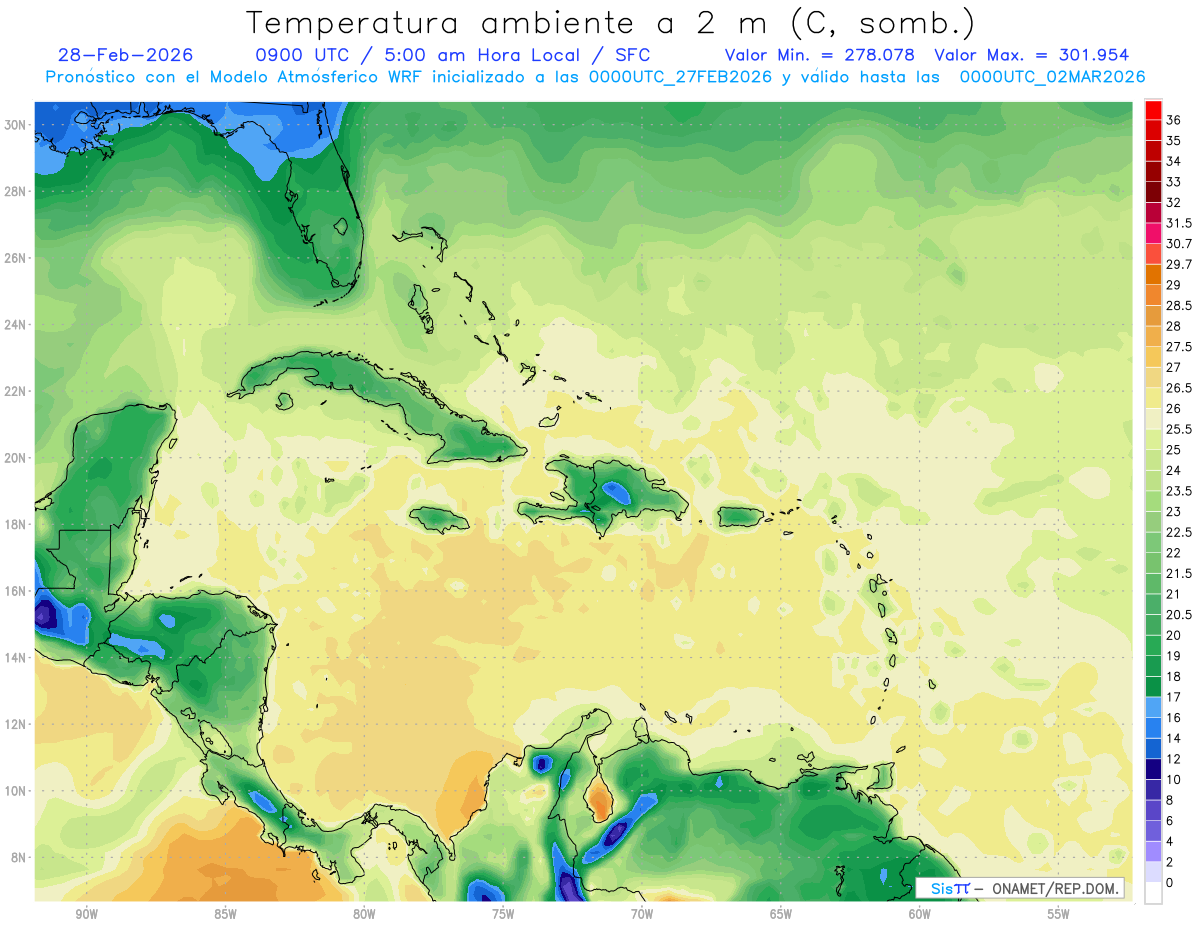Select the color scale value 23.5
The height and width of the screenshot is (927, 1200).
1179,491
